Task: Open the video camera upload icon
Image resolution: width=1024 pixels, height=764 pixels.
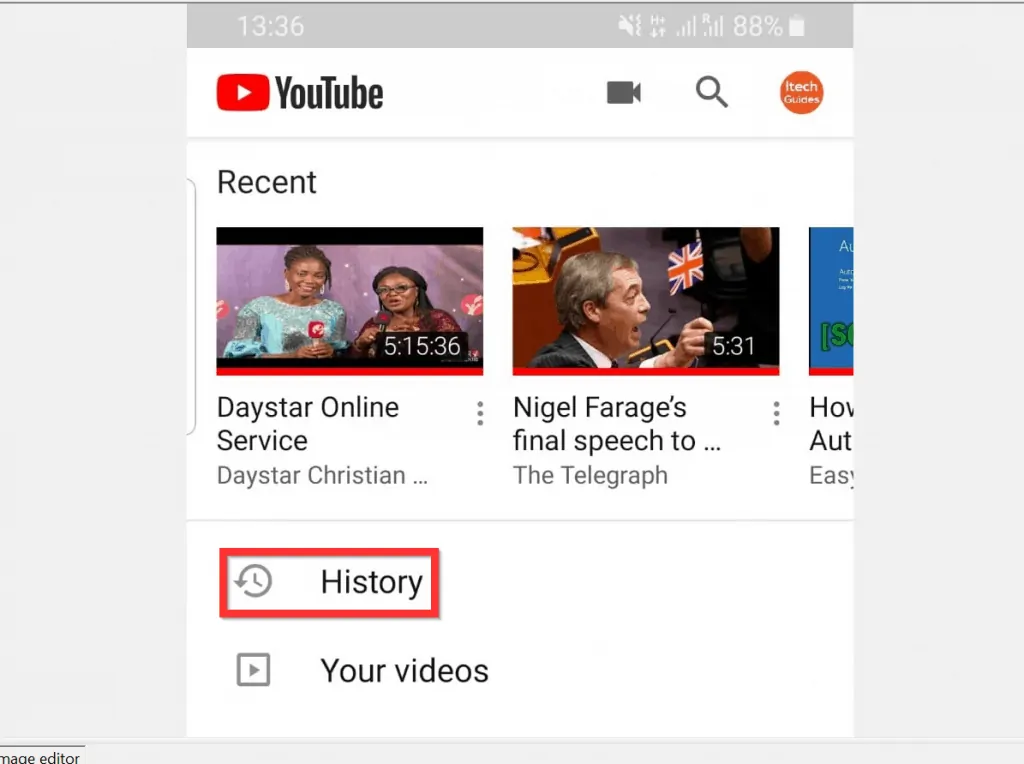Action: pyautogui.click(x=623, y=91)
